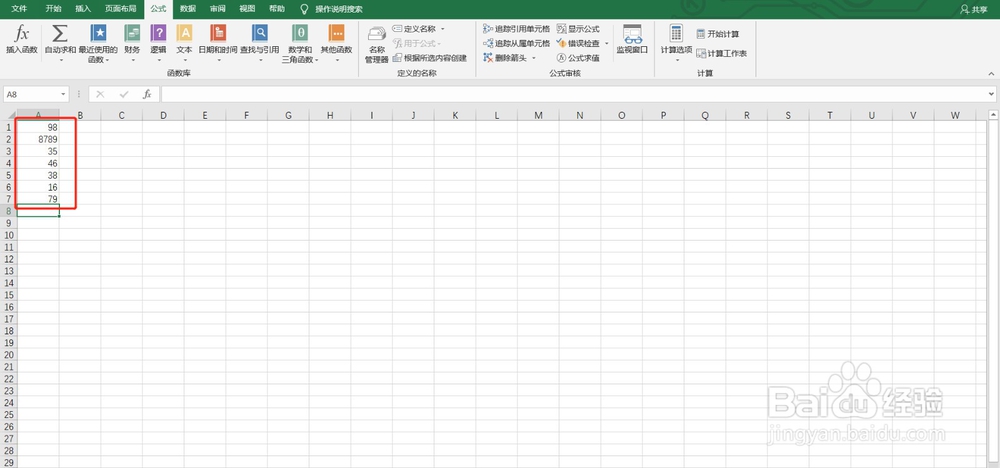Screen dimensions: 1000x468
Task: Expand the Define Name dropdown arrow
Action: point(443,29)
